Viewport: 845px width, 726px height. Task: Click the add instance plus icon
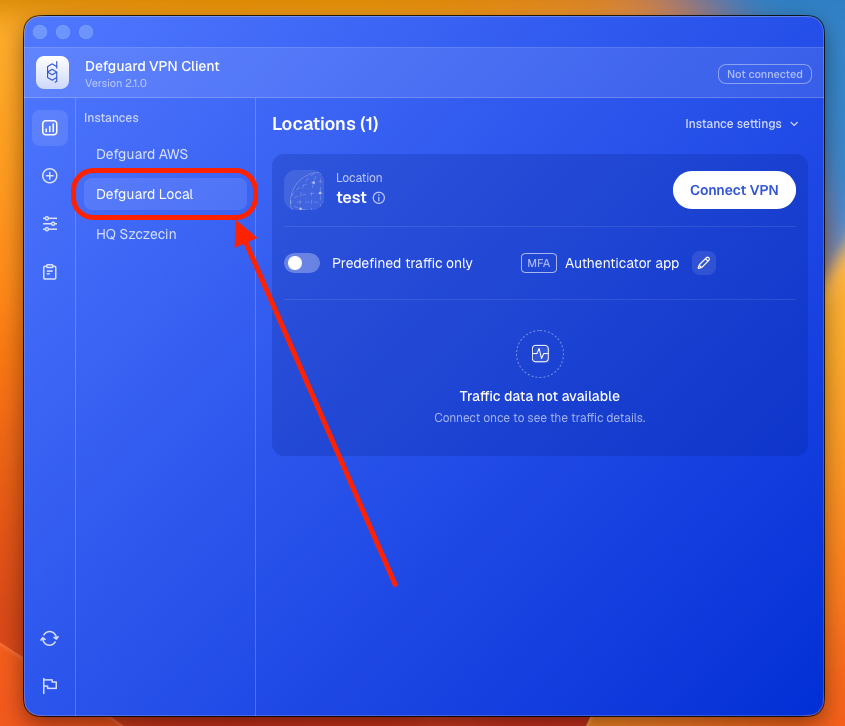click(x=50, y=176)
